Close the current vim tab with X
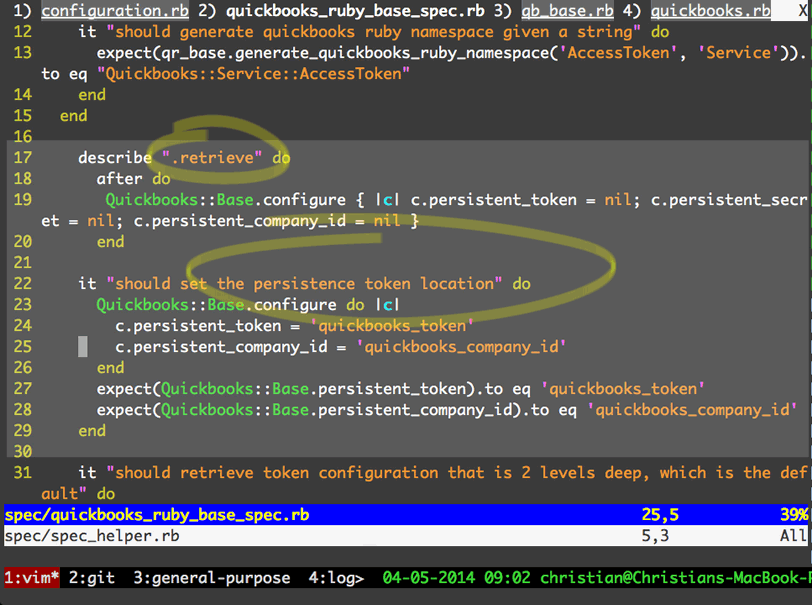 coord(802,10)
